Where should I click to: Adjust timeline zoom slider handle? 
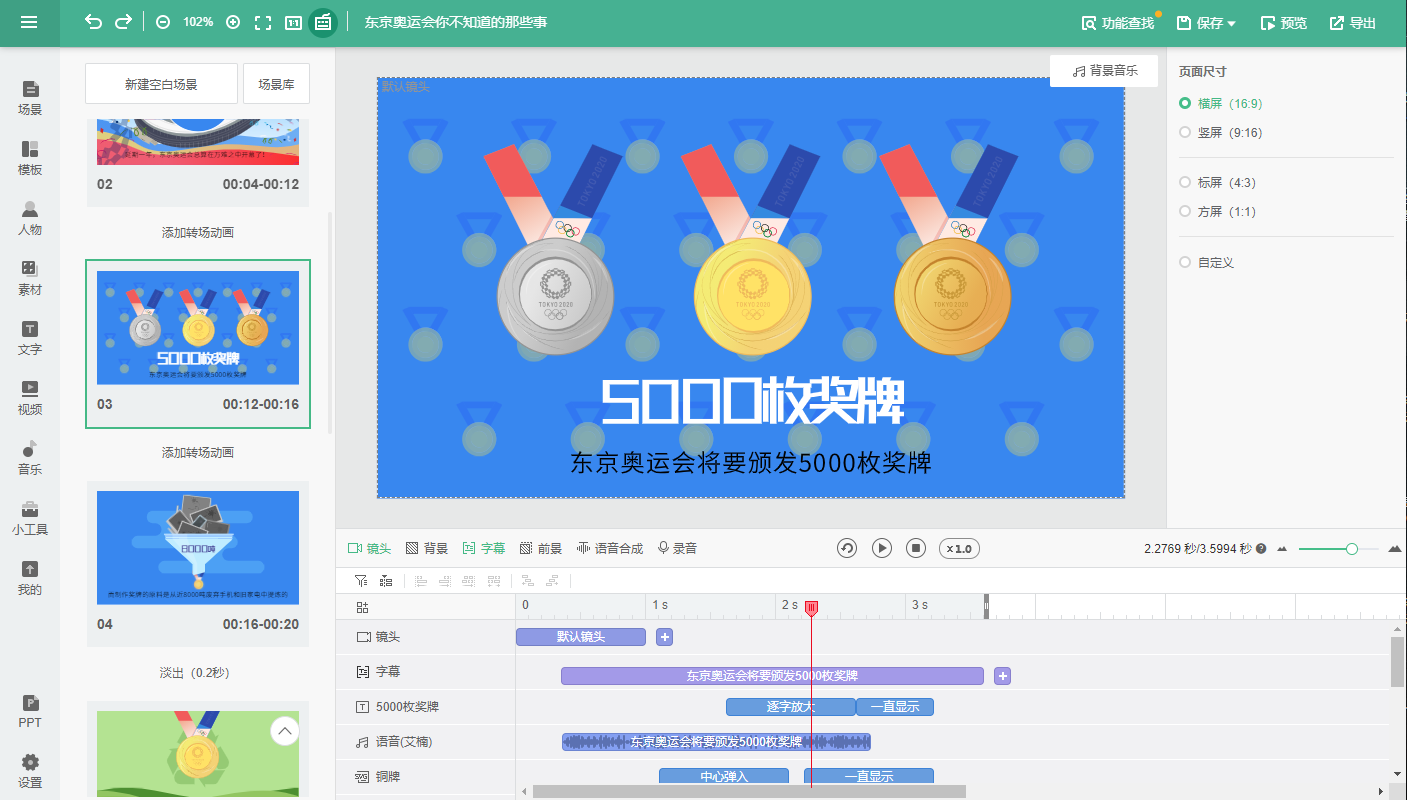click(x=1352, y=549)
